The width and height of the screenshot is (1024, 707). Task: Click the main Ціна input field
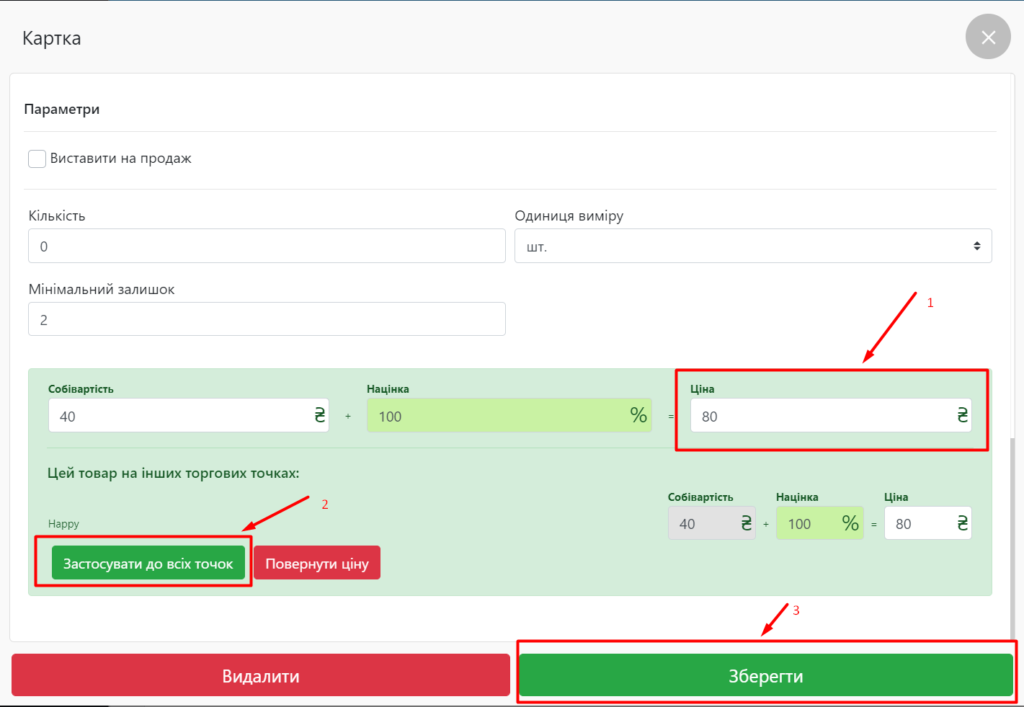tap(815, 416)
